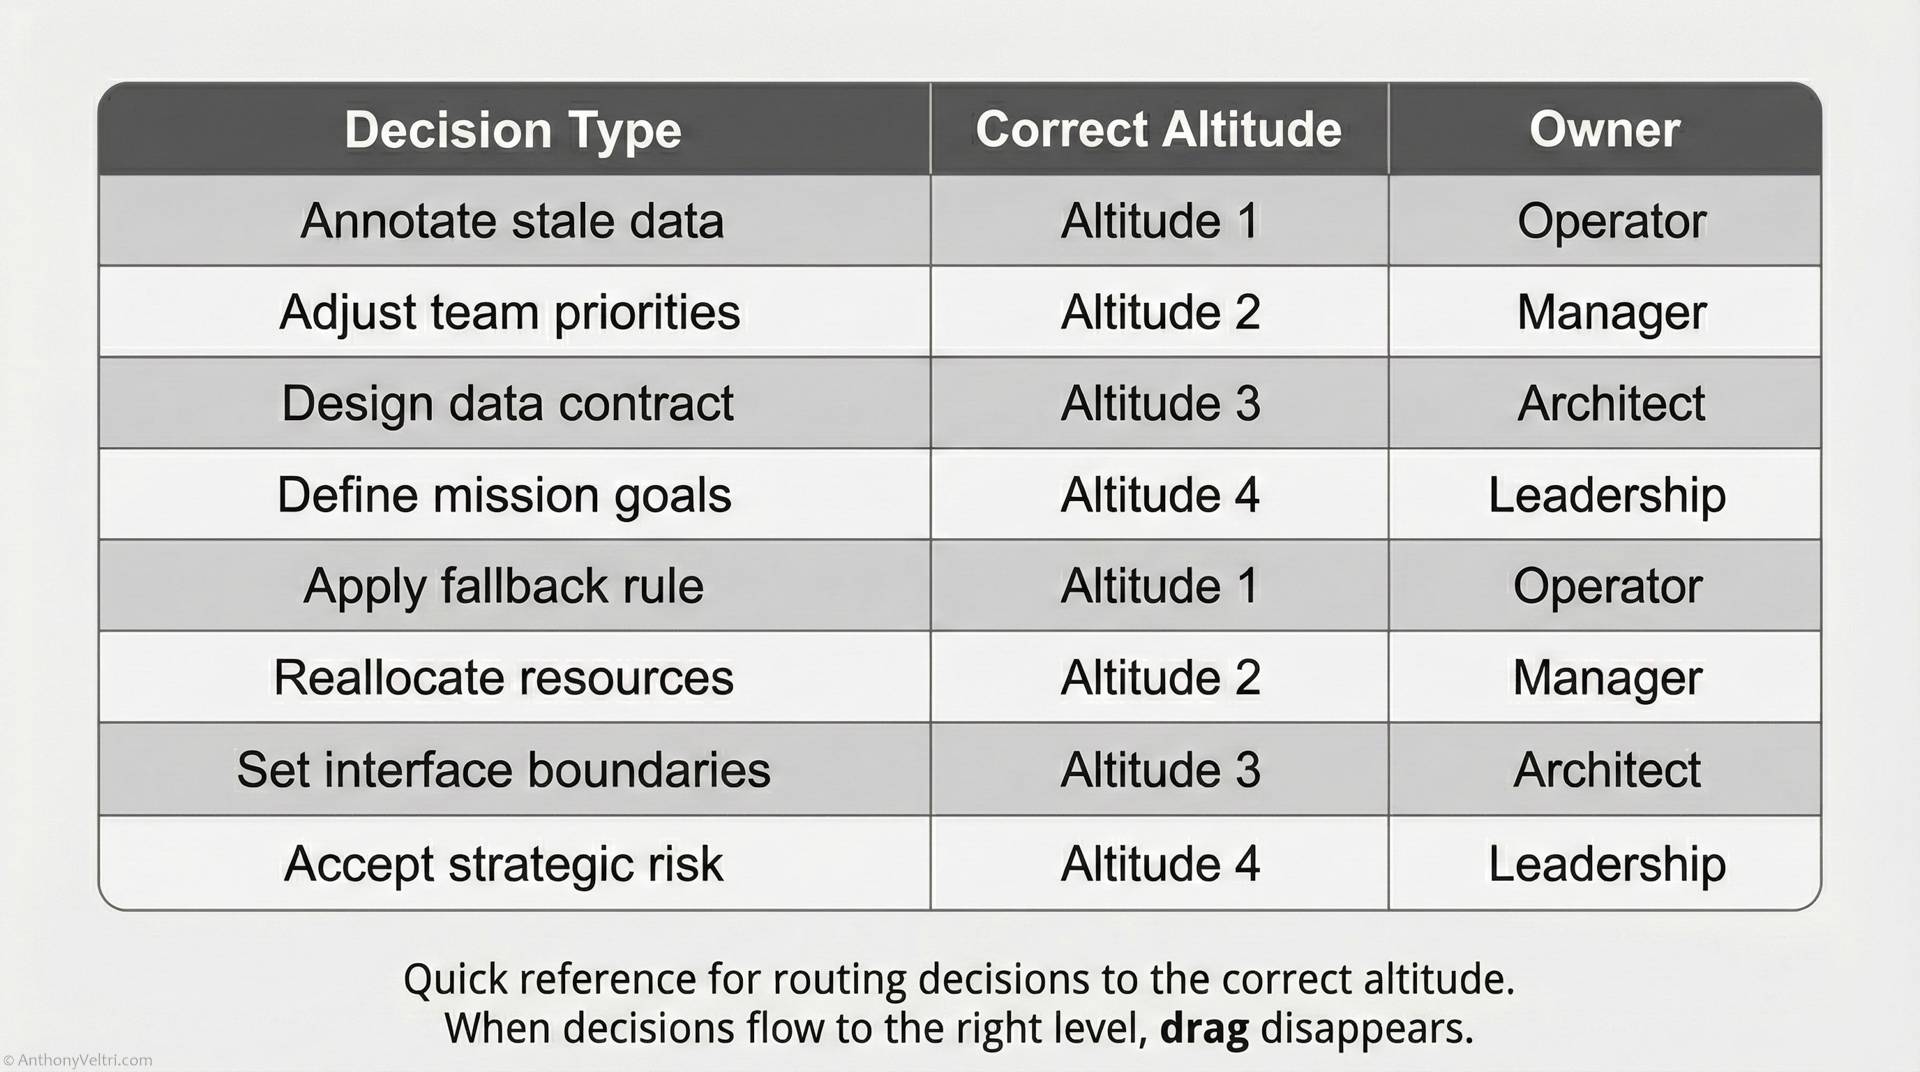1920x1072 pixels.
Task: Select the 'Reallocate resources' cell
Action: point(504,678)
